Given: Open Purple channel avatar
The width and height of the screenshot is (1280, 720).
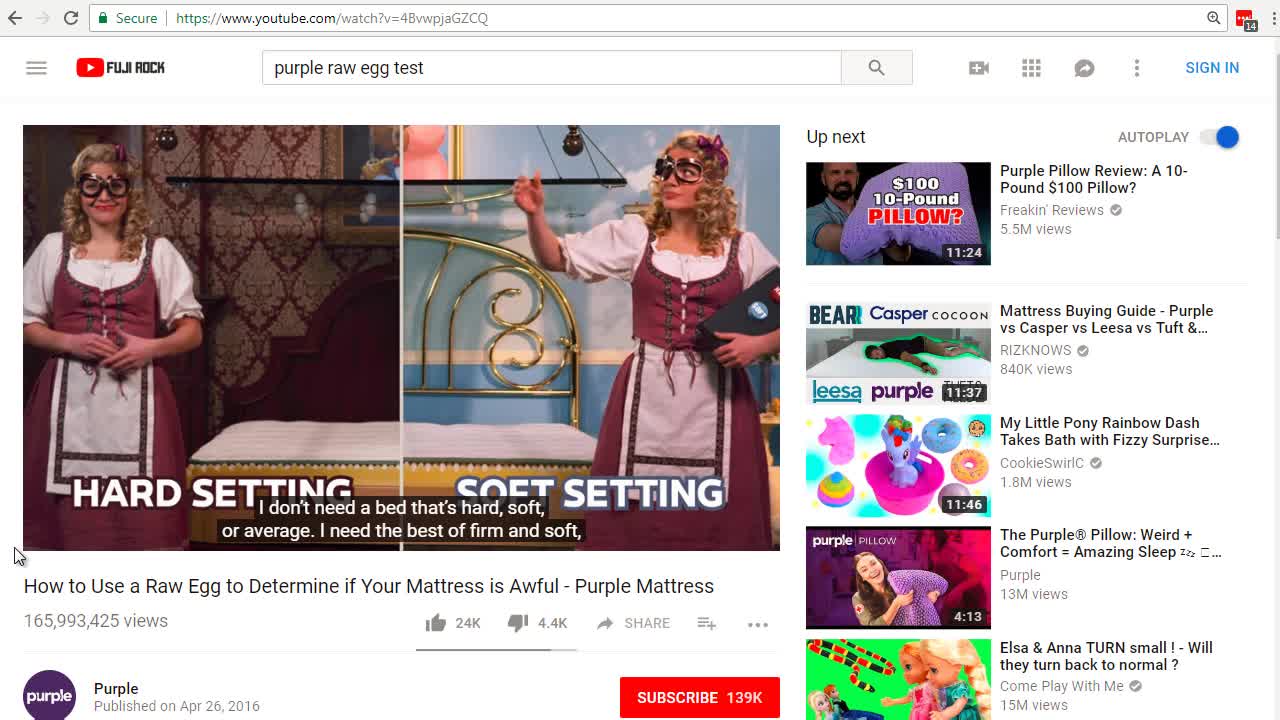Looking at the screenshot, I should point(49,695).
